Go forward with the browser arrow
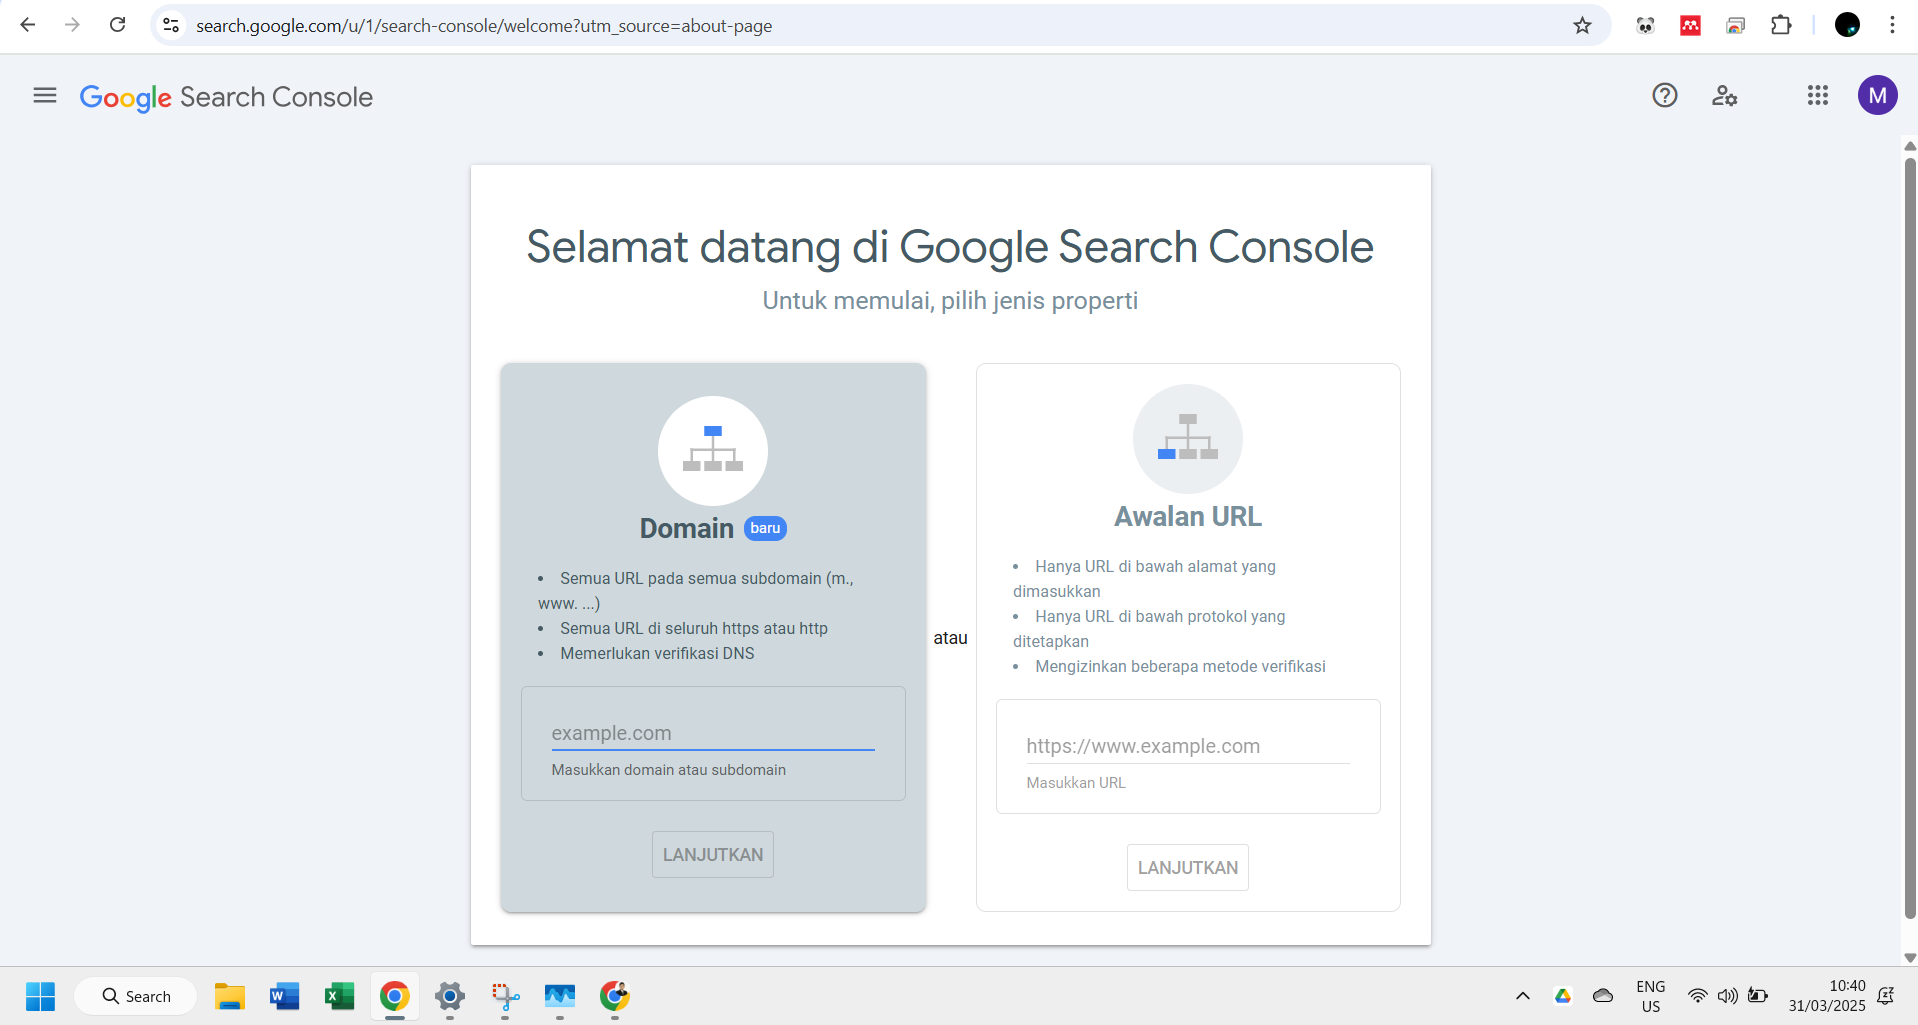This screenshot has width=1918, height=1025. point(72,25)
